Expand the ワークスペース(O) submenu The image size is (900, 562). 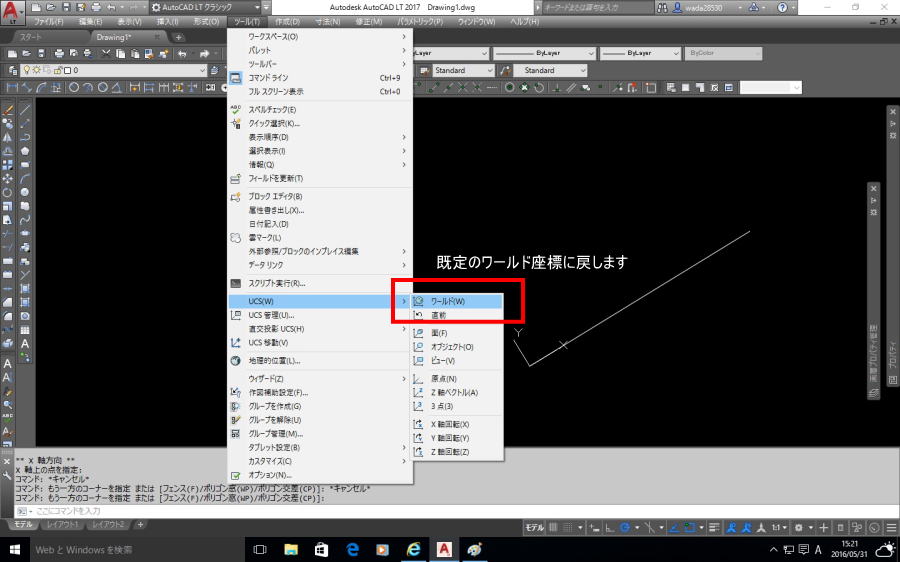click(320, 37)
